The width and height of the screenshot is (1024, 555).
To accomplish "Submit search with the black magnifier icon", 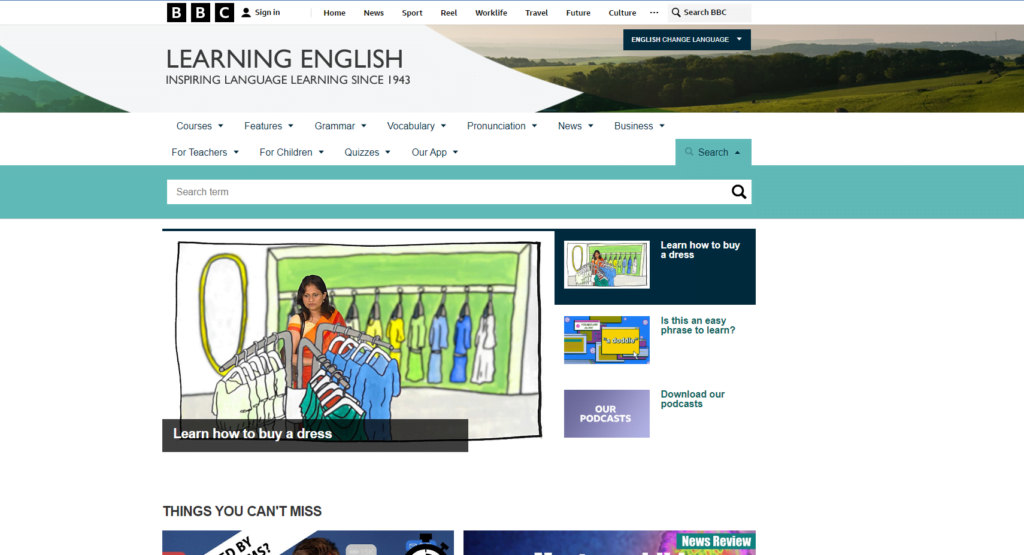I will (x=739, y=192).
